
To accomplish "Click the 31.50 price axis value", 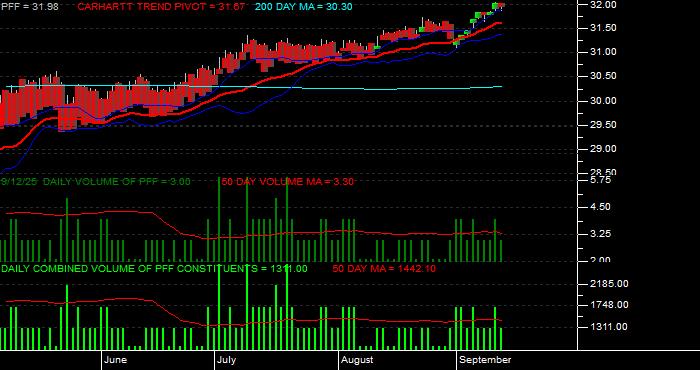I will point(604,28).
